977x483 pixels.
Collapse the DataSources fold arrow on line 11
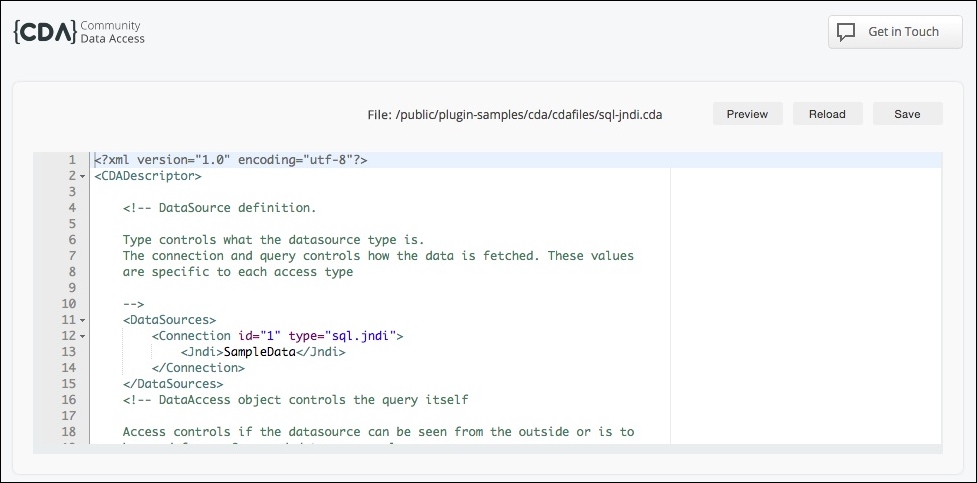82,320
